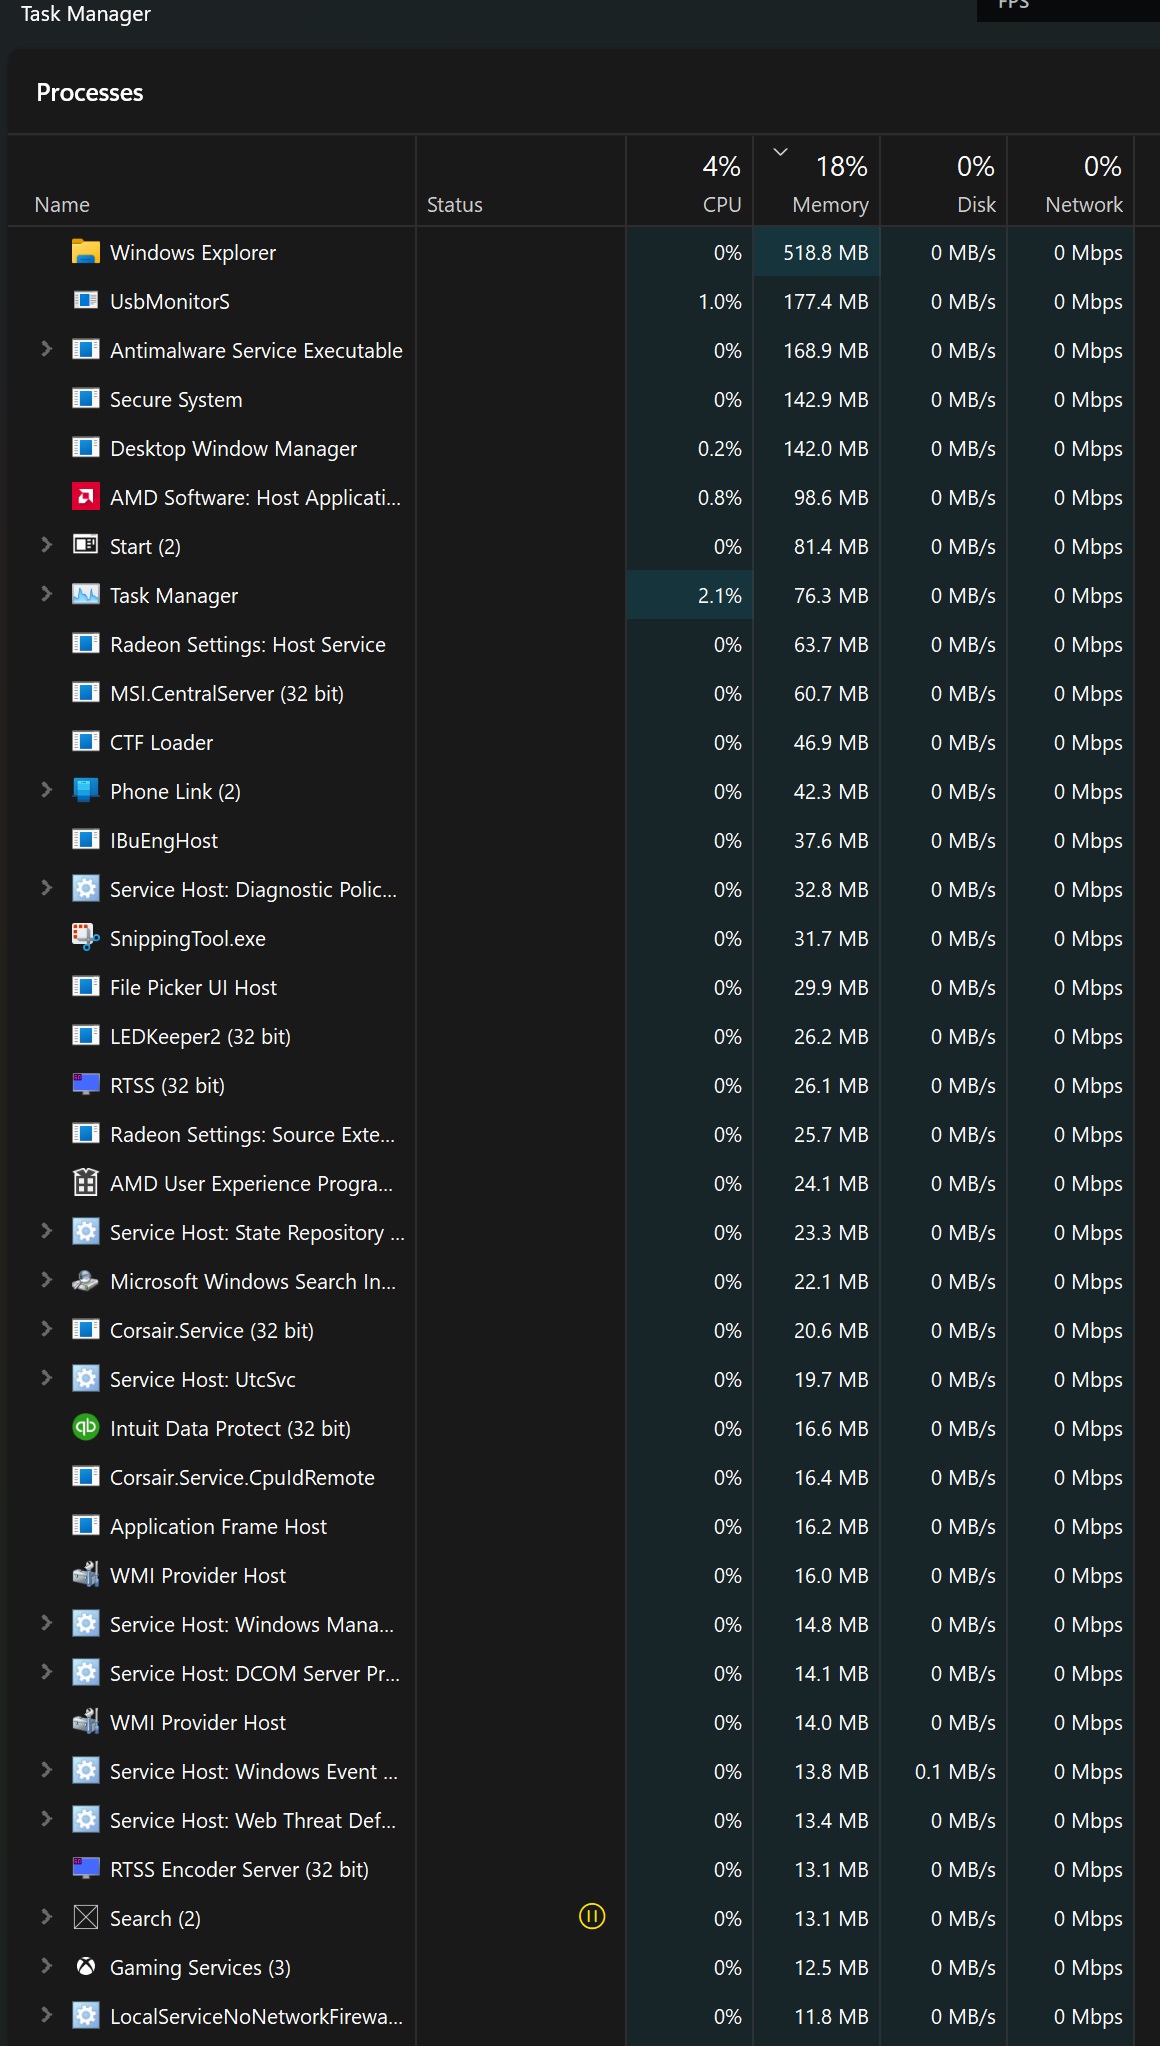The width and height of the screenshot is (1160, 2046).
Task: Sort by the Network column header
Action: (x=1071, y=181)
